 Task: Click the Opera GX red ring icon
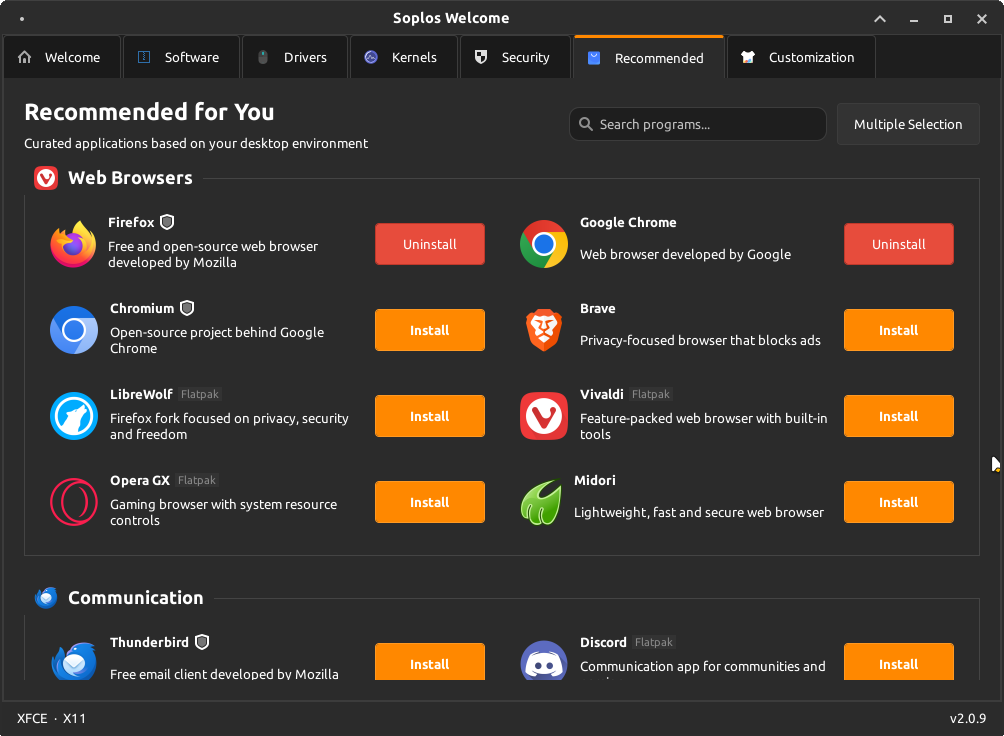point(74,502)
